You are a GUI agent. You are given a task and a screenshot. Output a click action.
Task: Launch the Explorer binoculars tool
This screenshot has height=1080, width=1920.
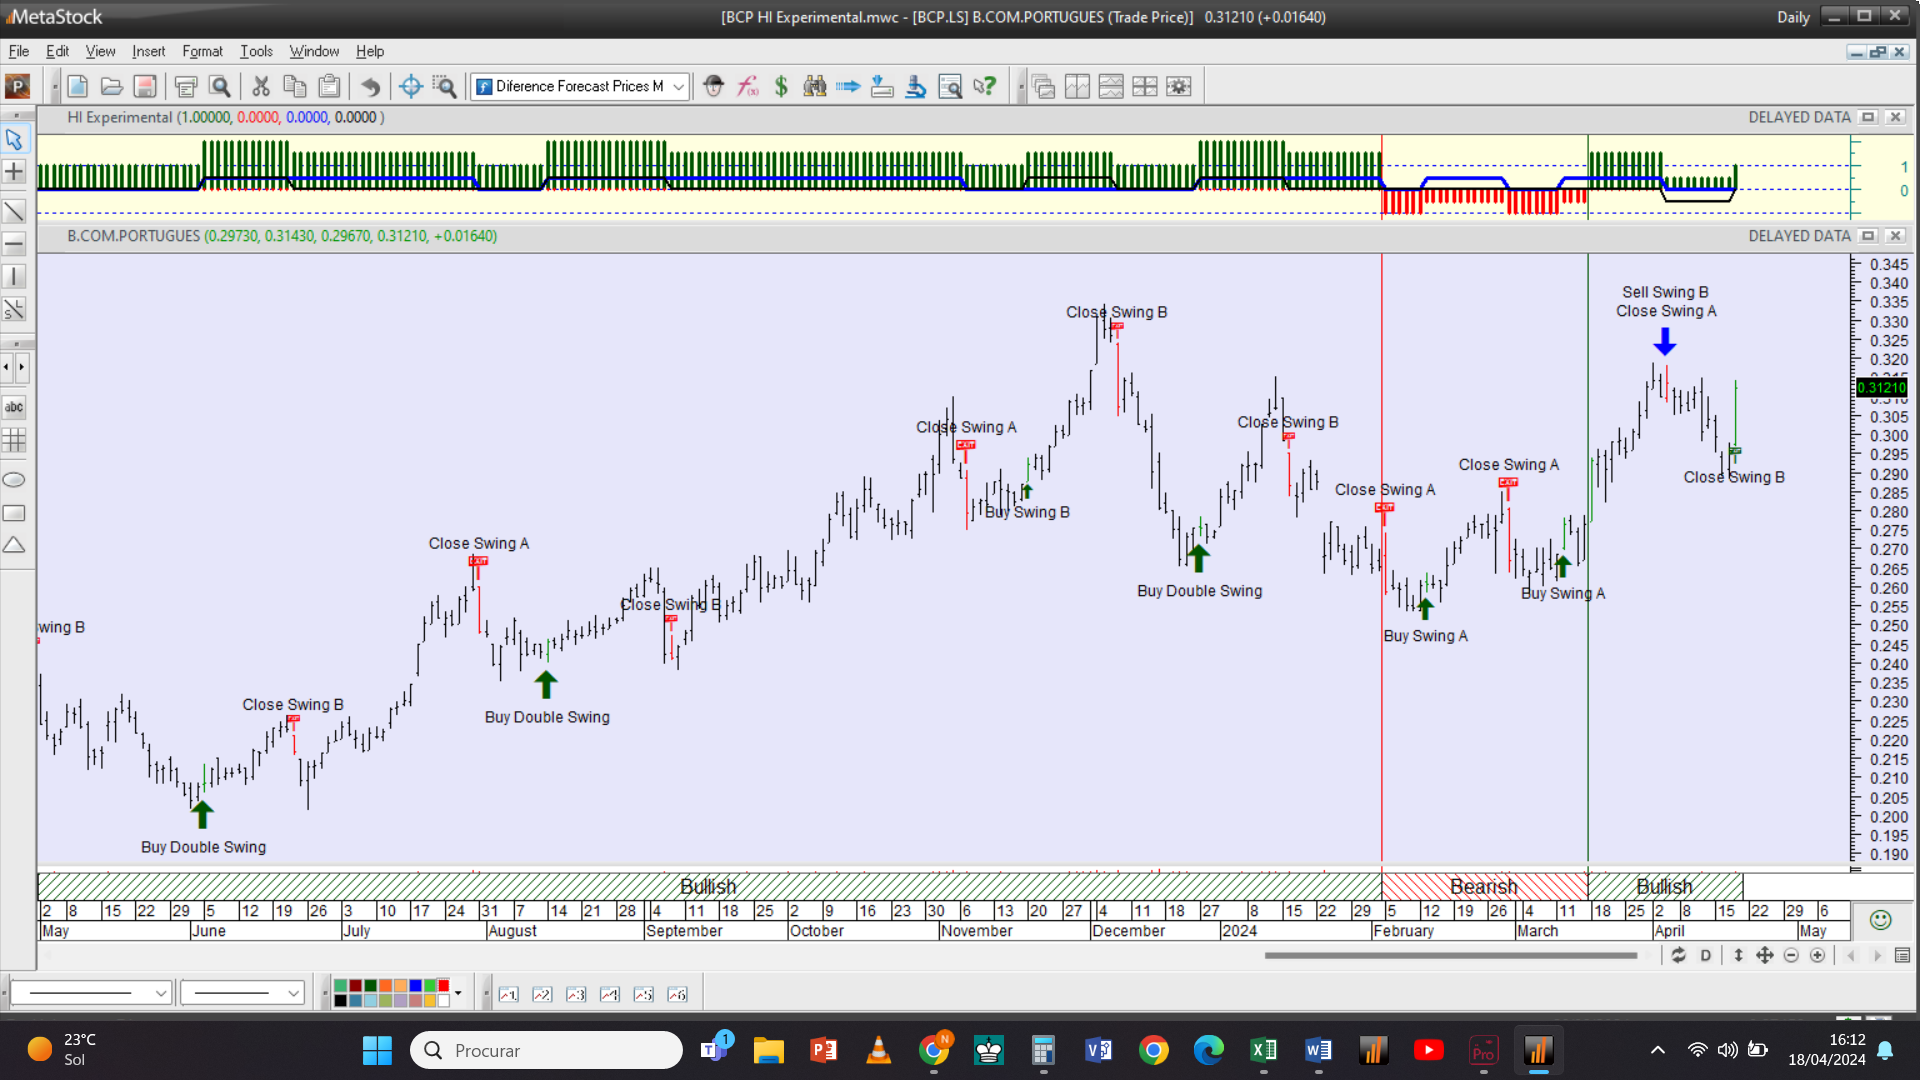coord(815,86)
